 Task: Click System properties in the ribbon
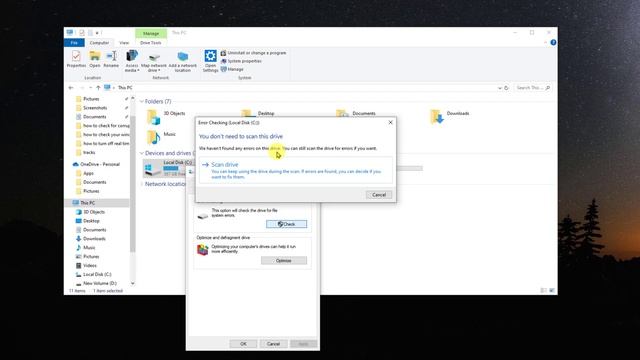241,61
